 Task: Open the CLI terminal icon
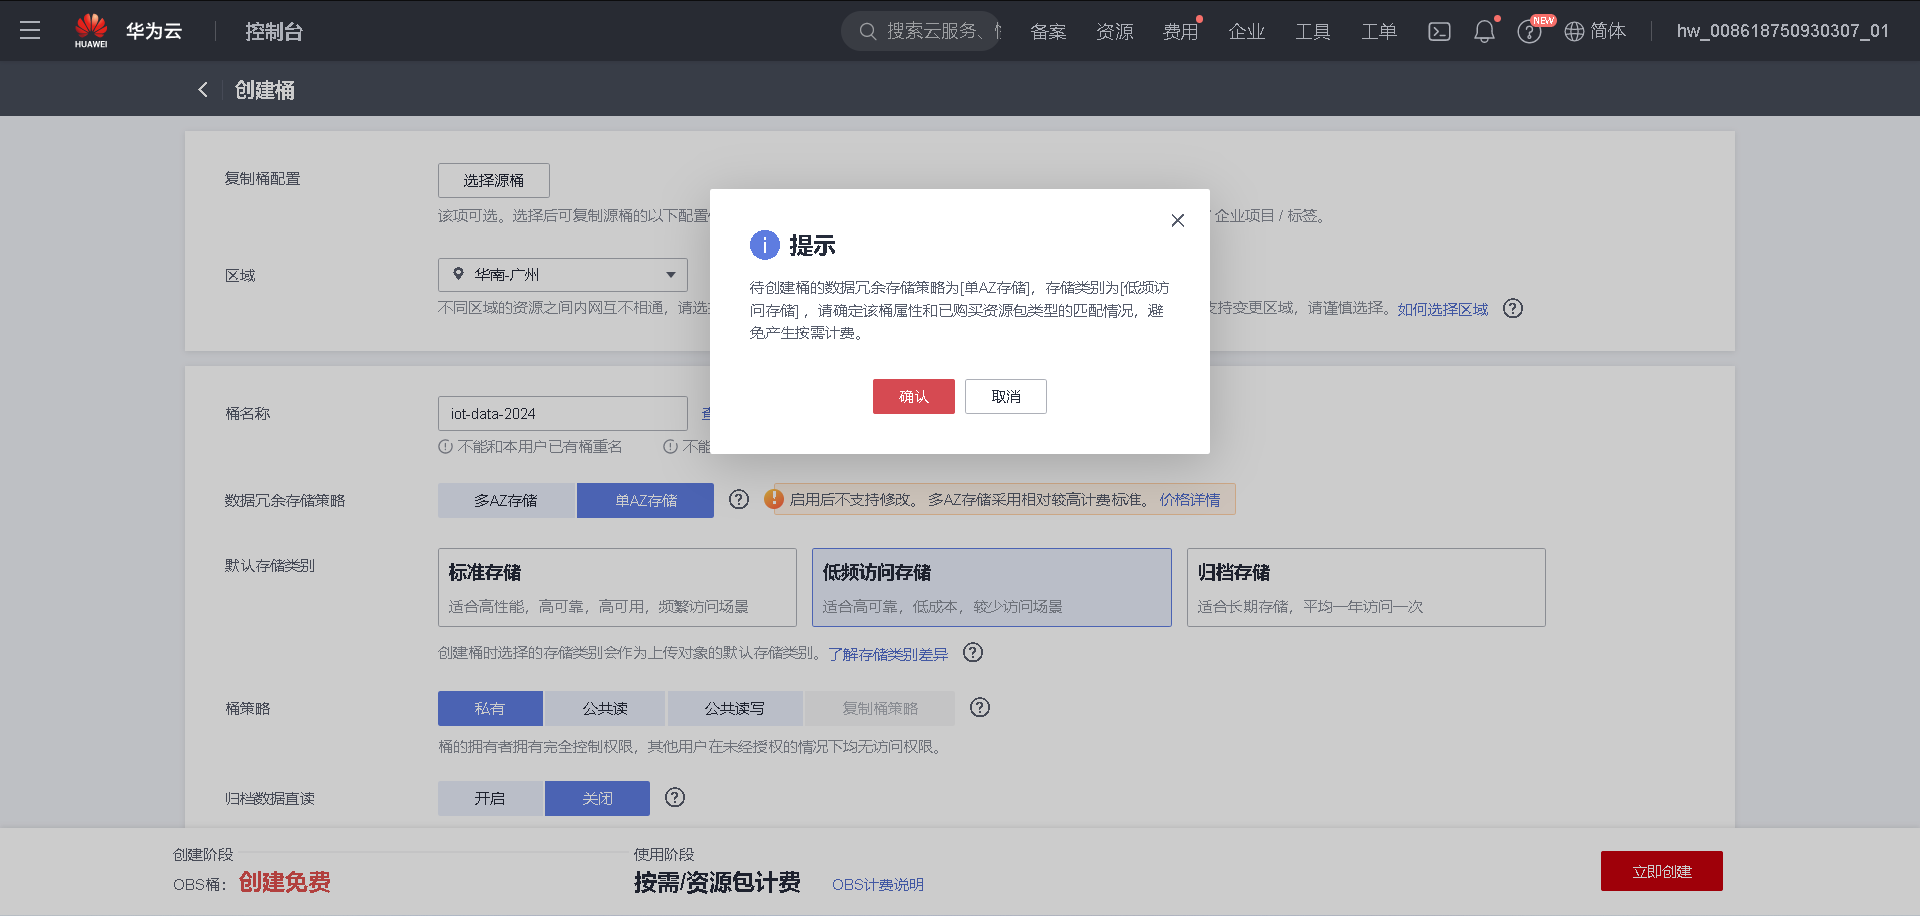coord(1439,31)
